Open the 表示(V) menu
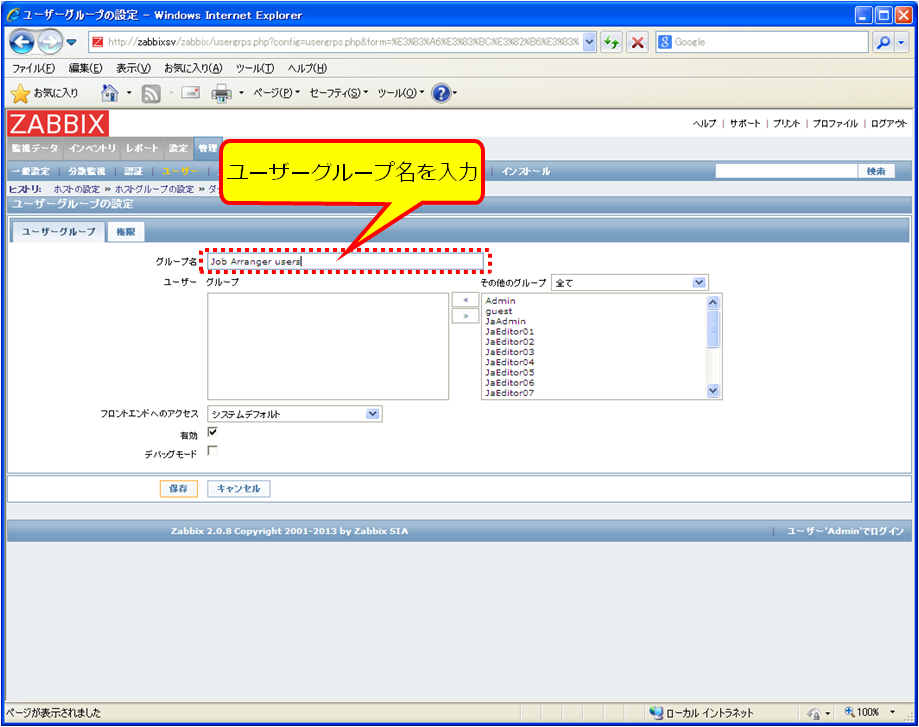The image size is (919, 727). point(133,69)
